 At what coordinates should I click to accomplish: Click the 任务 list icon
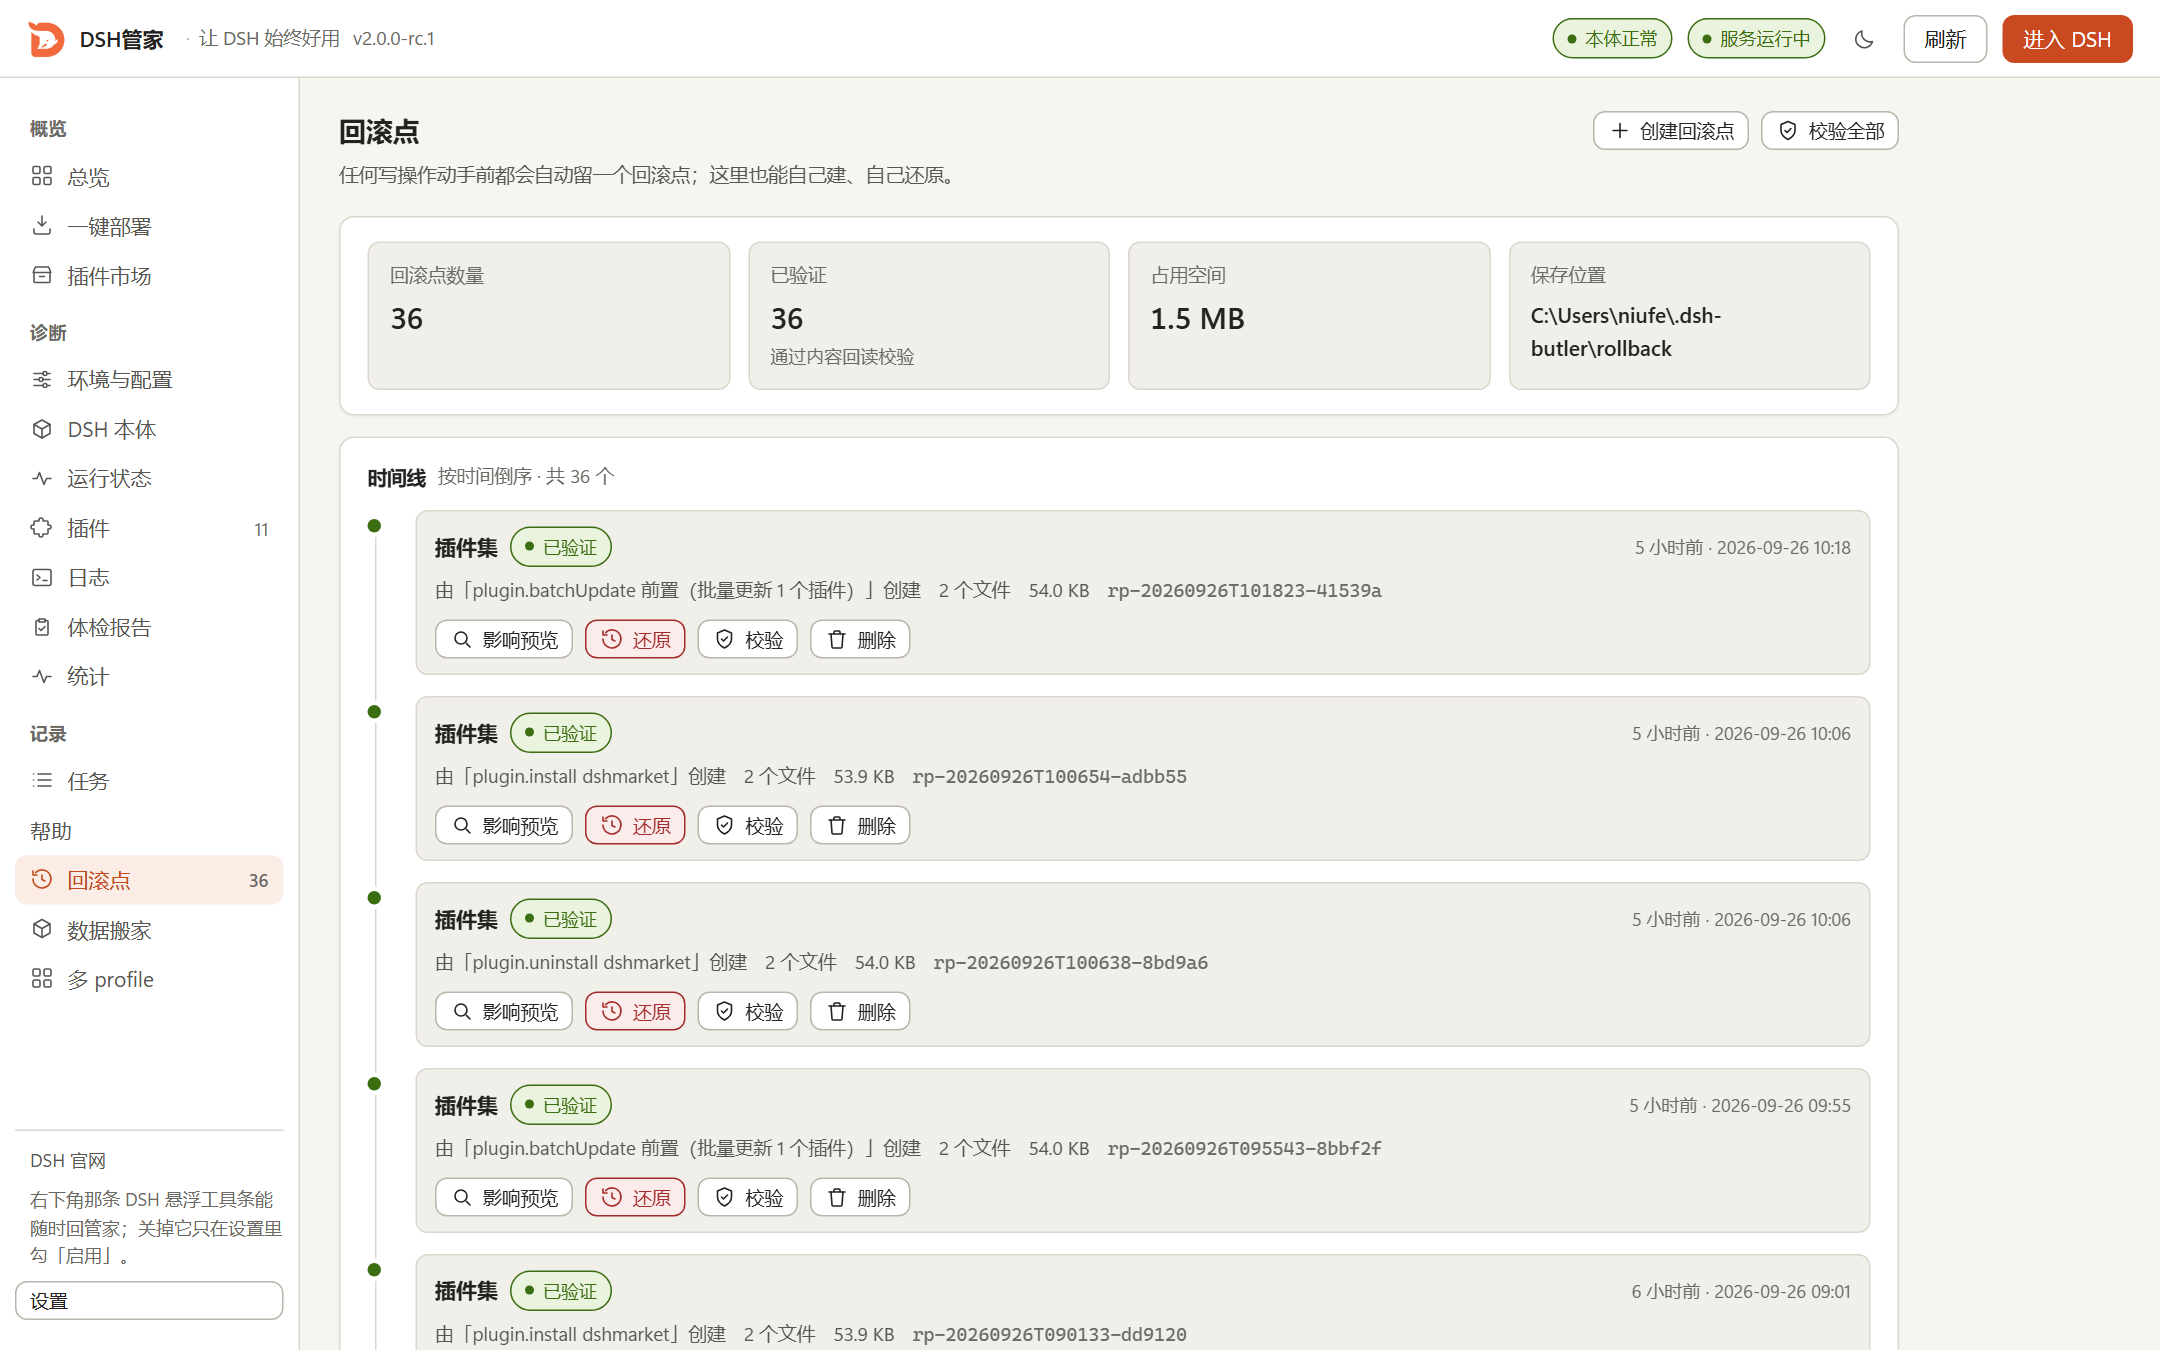(42, 781)
